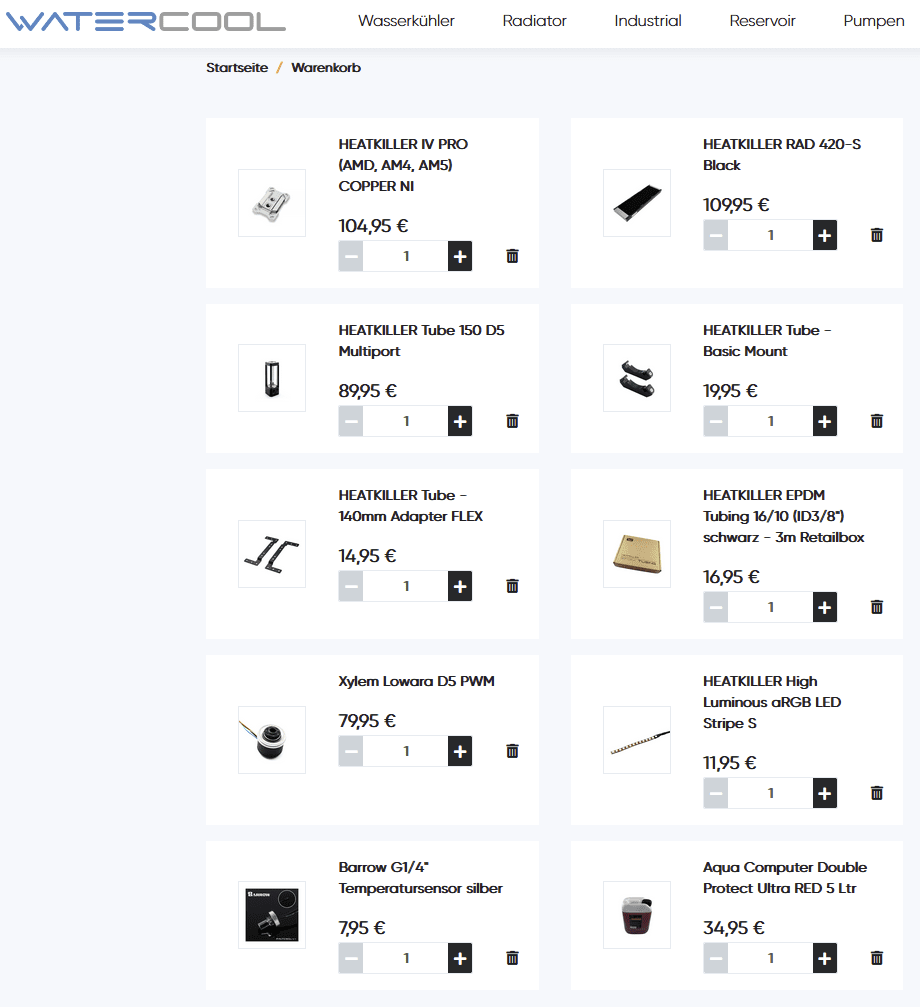The width and height of the screenshot is (920, 1007).
Task: Delete HEATKILLER EPDM Tubing from cart
Action: [x=877, y=608]
